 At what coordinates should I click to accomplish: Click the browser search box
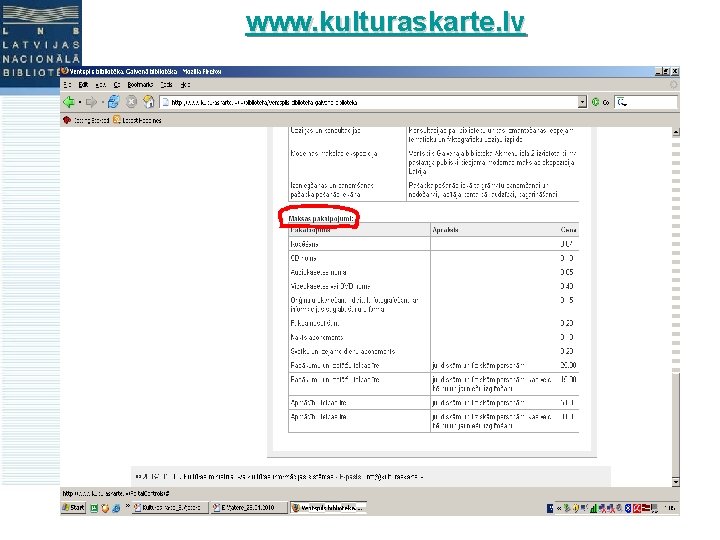click(x=646, y=102)
